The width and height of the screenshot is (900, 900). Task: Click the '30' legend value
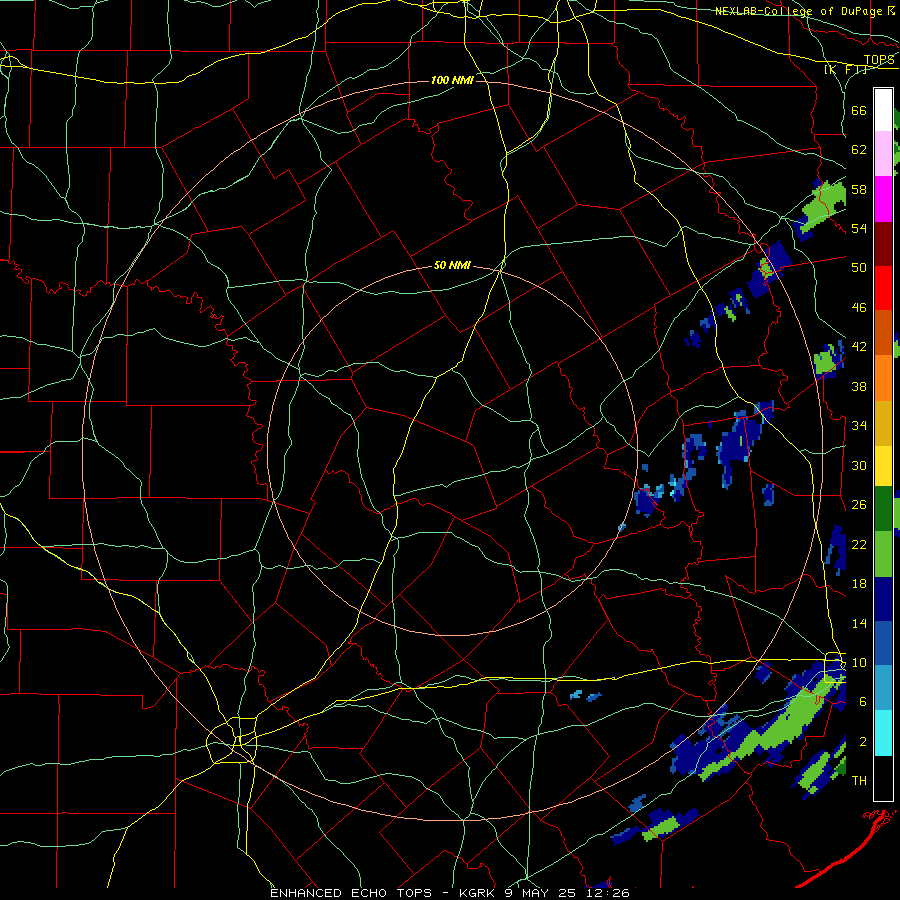(x=859, y=465)
